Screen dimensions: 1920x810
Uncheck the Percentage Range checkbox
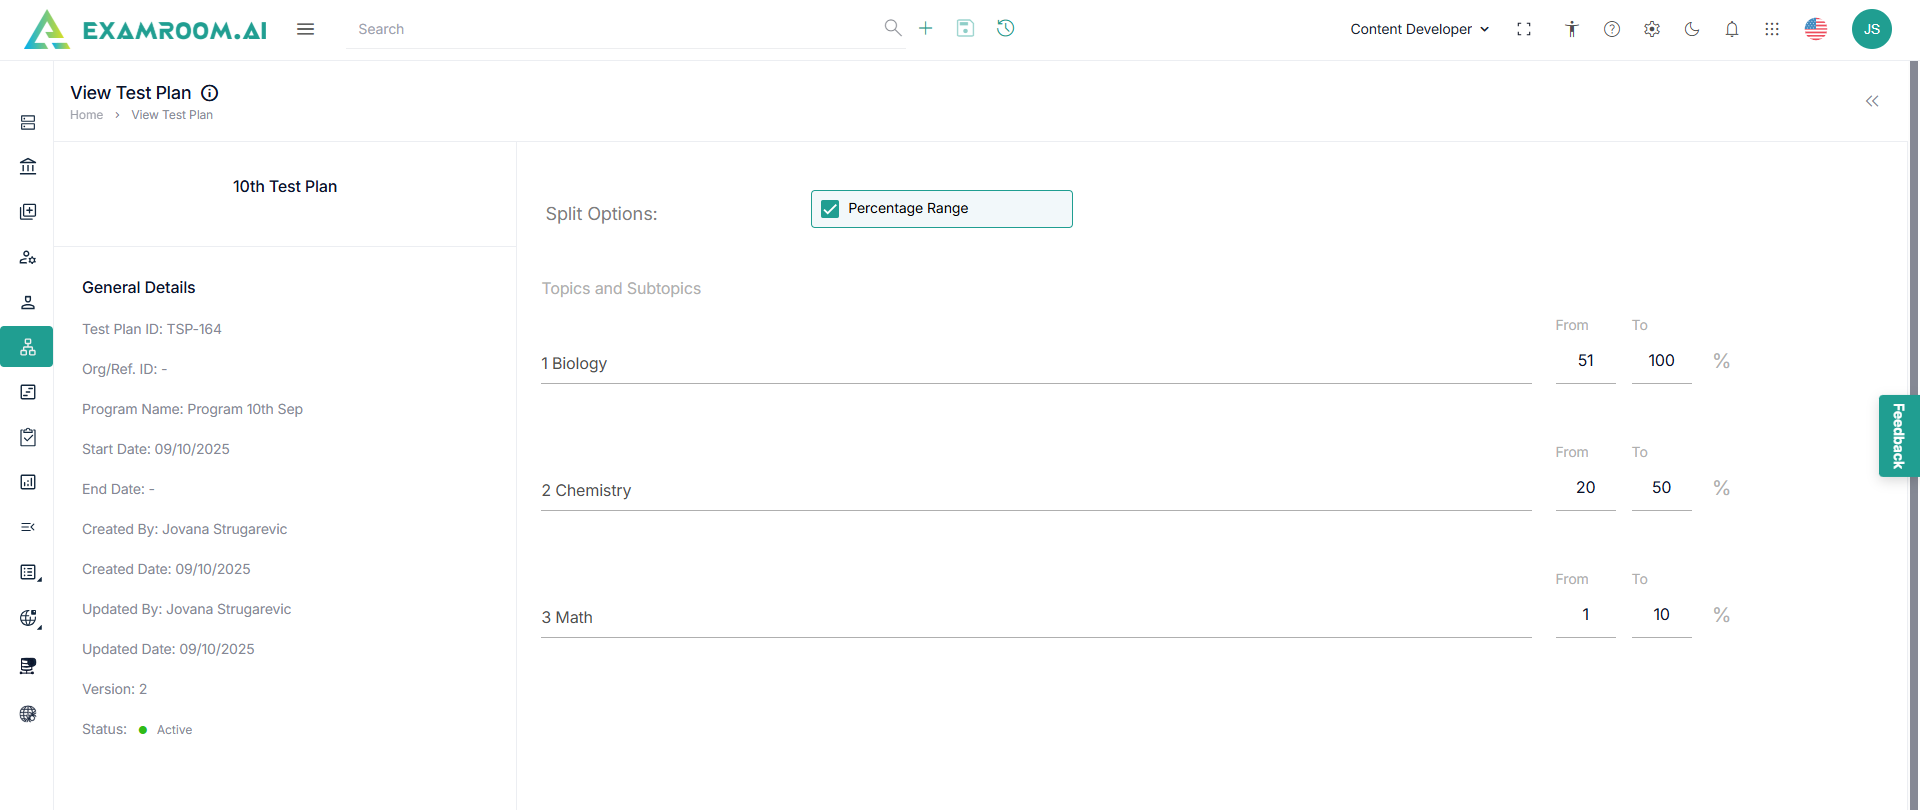(x=830, y=209)
